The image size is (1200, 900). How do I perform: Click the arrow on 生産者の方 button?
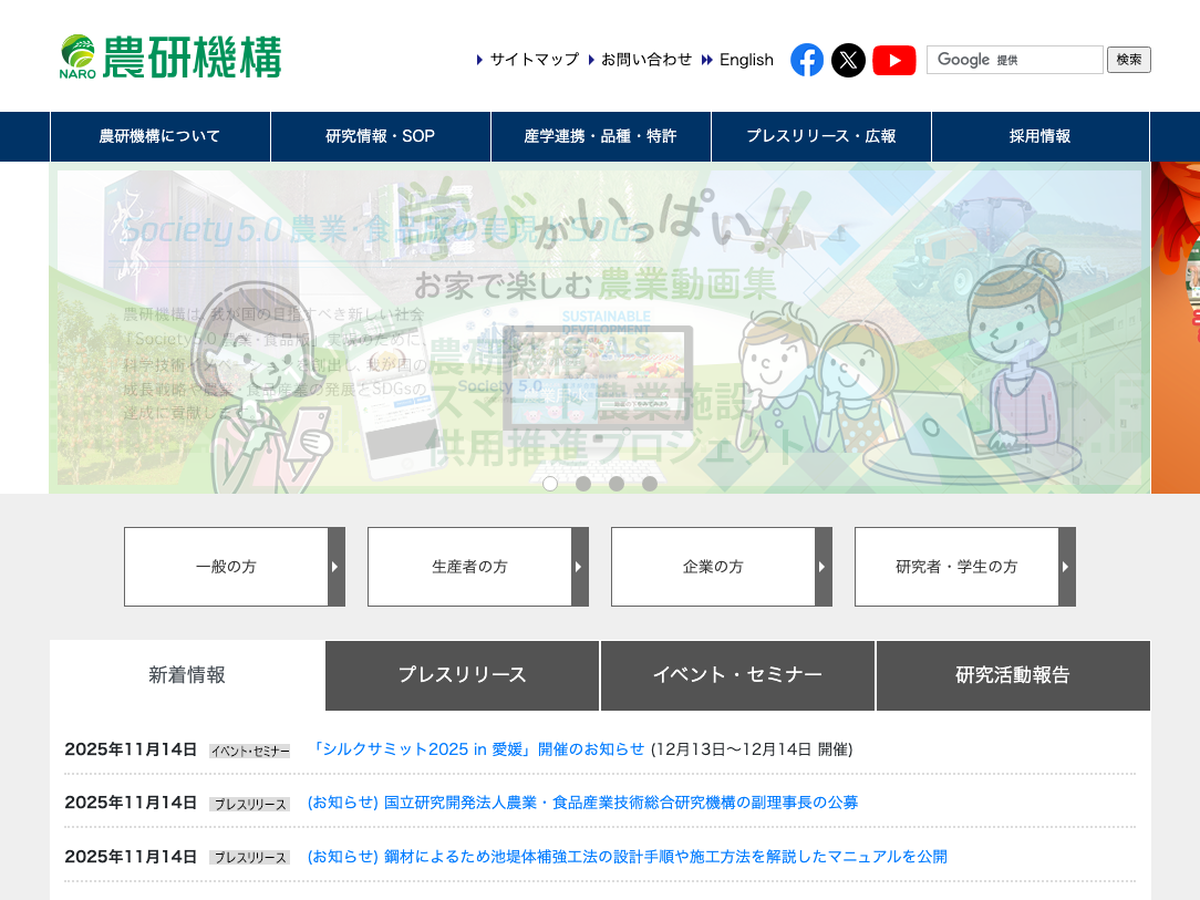click(579, 567)
